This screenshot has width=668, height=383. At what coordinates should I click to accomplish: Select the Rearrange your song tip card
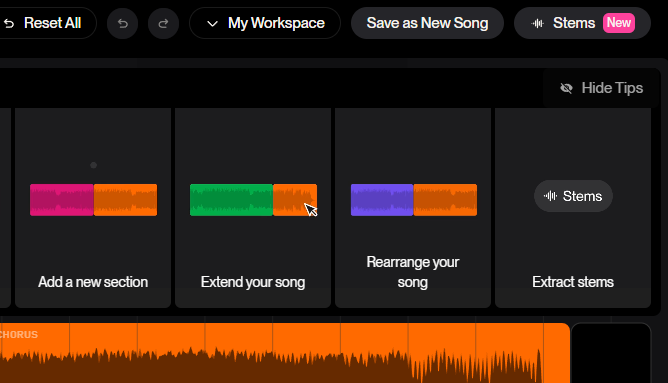[413, 207]
